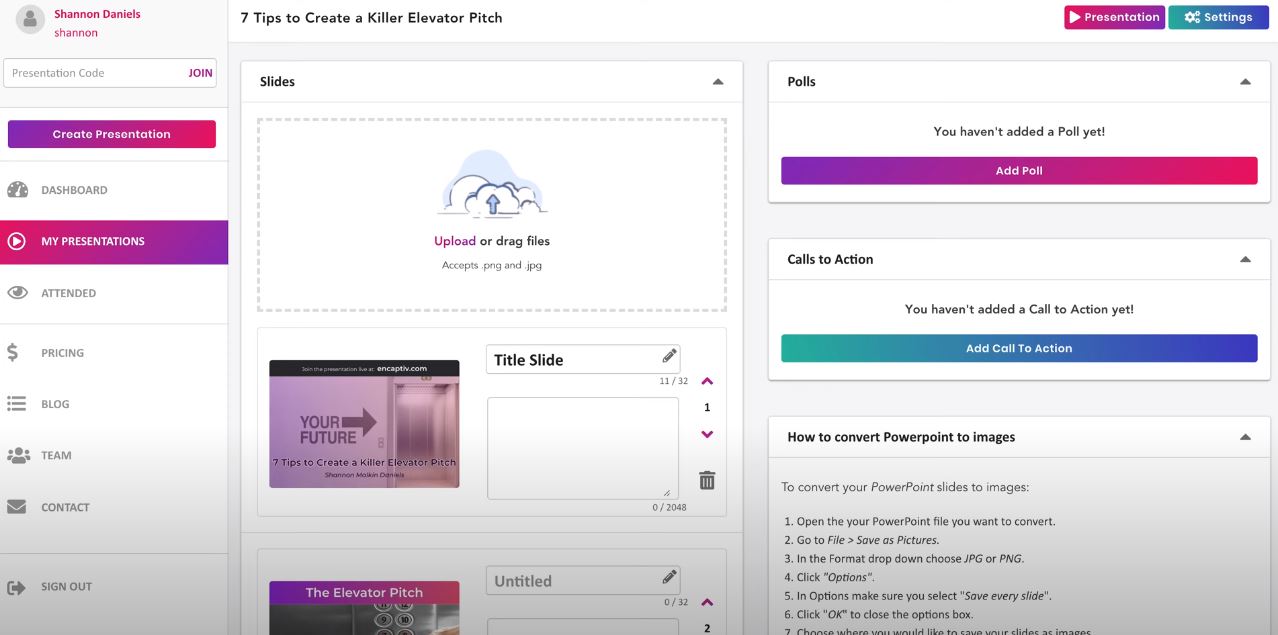Open My Presentations menu item
Screen dimensions: 1278x635
[114, 242]
